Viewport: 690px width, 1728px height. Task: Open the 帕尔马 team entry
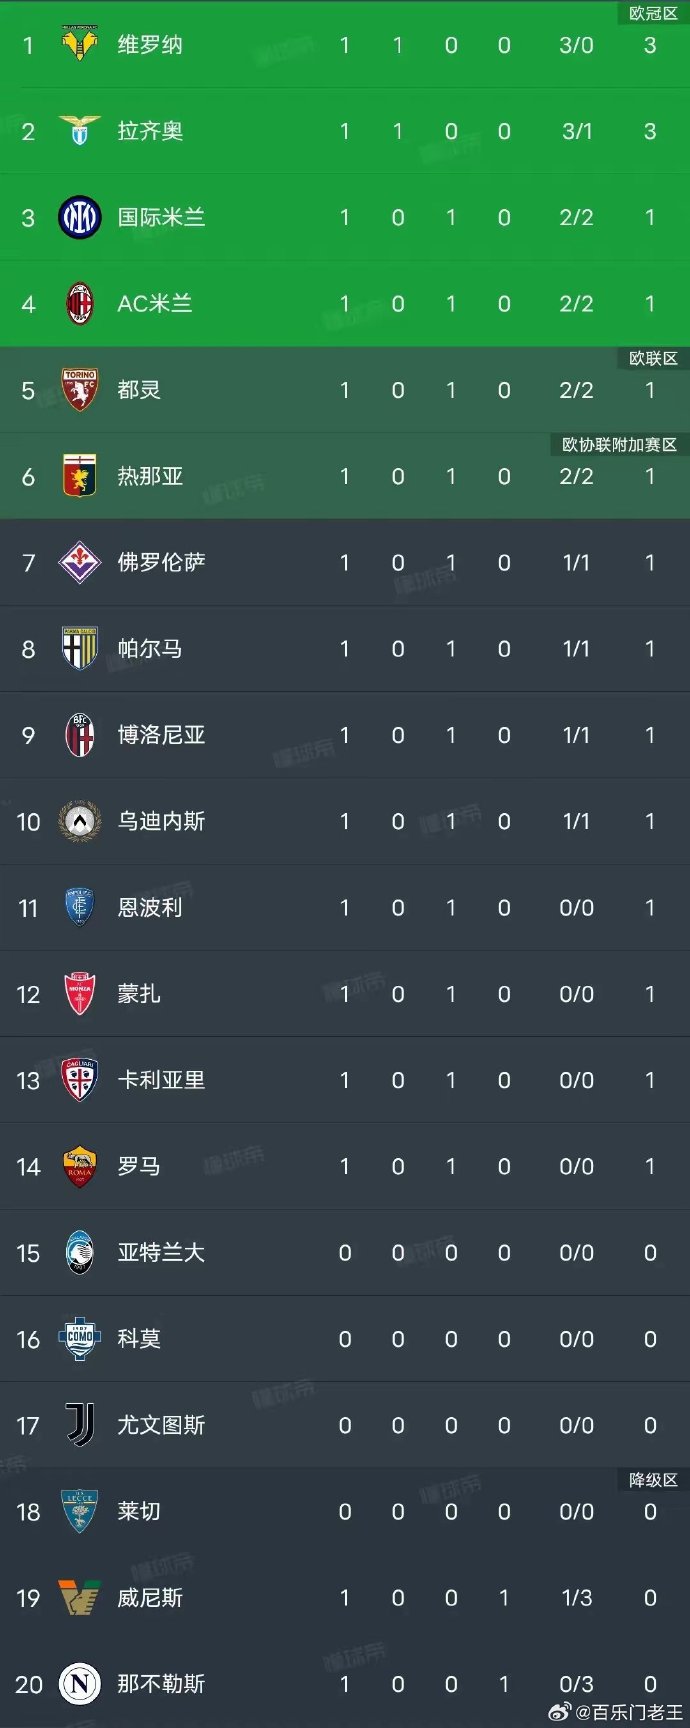(x=148, y=649)
